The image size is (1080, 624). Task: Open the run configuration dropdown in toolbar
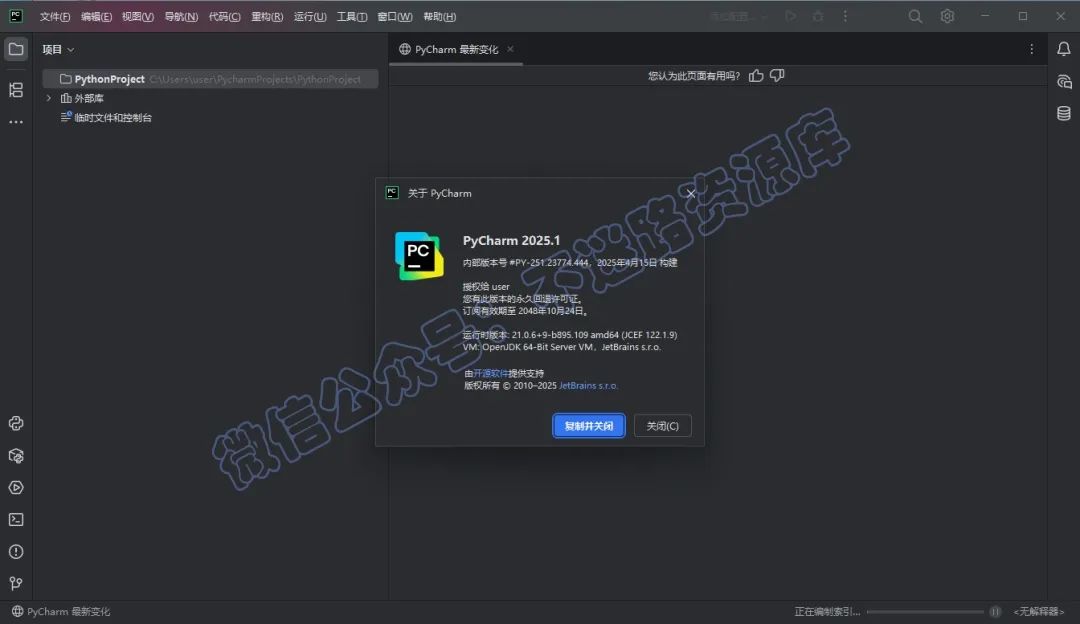point(738,16)
